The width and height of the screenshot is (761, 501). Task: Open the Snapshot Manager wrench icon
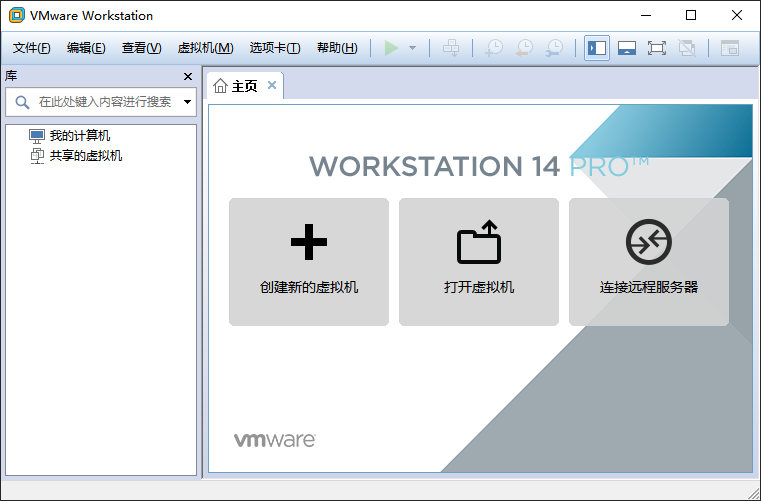point(554,48)
